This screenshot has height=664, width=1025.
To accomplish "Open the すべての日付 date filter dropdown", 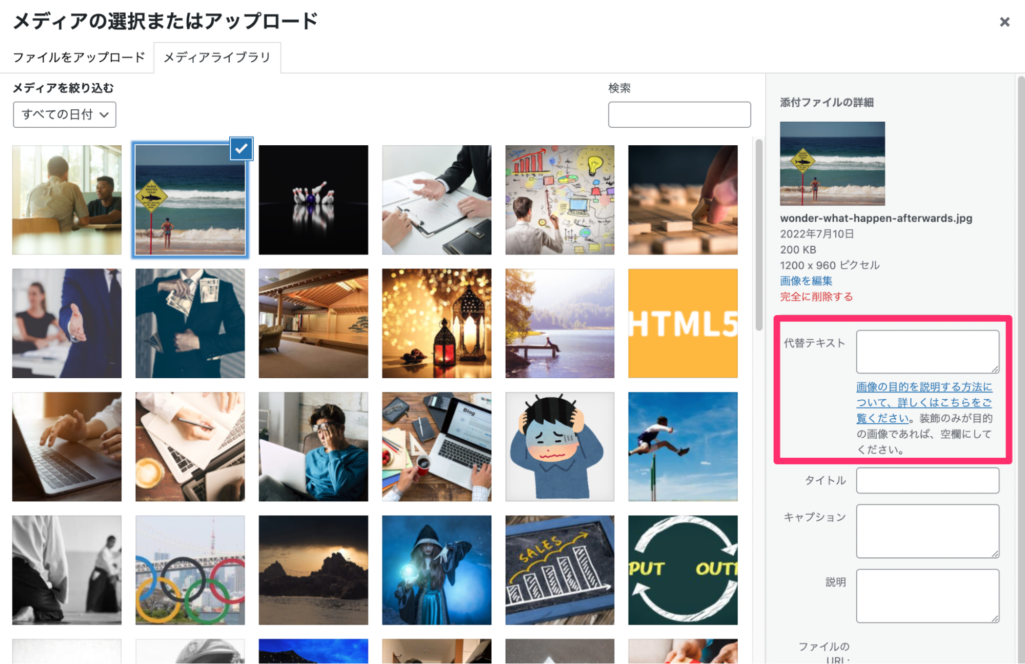I will [63, 115].
